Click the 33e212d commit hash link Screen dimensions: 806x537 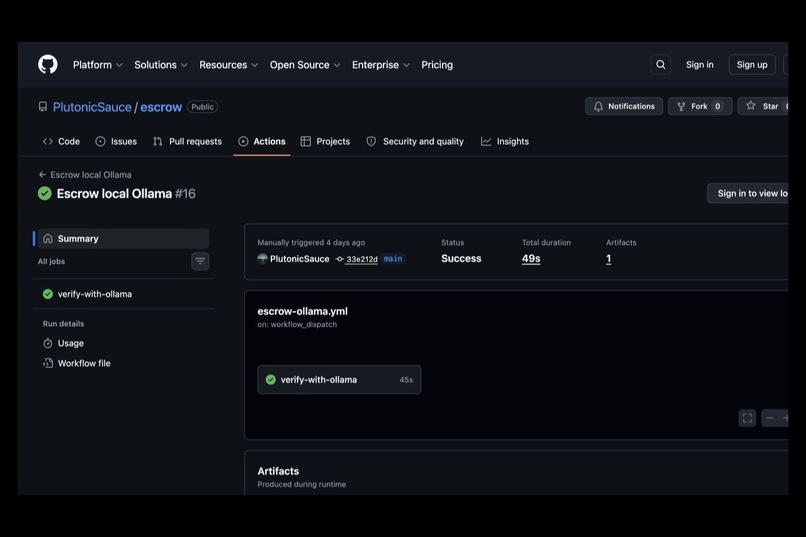tap(362, 259)
